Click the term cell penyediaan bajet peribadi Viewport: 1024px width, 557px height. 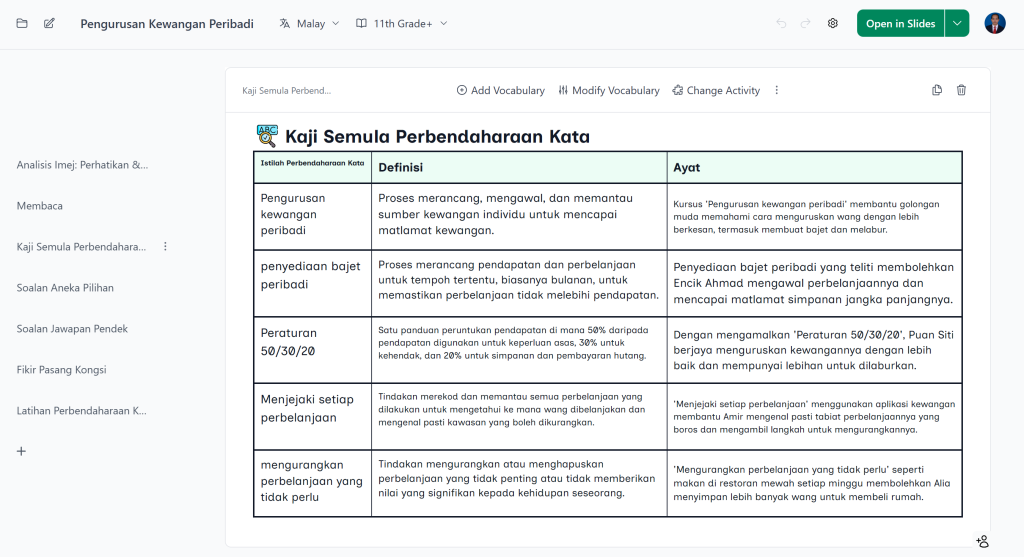[312, 283]
